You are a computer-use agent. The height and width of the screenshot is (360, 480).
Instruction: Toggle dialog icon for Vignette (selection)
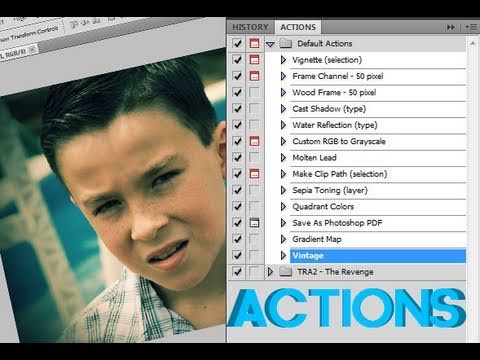pos(254,60)
